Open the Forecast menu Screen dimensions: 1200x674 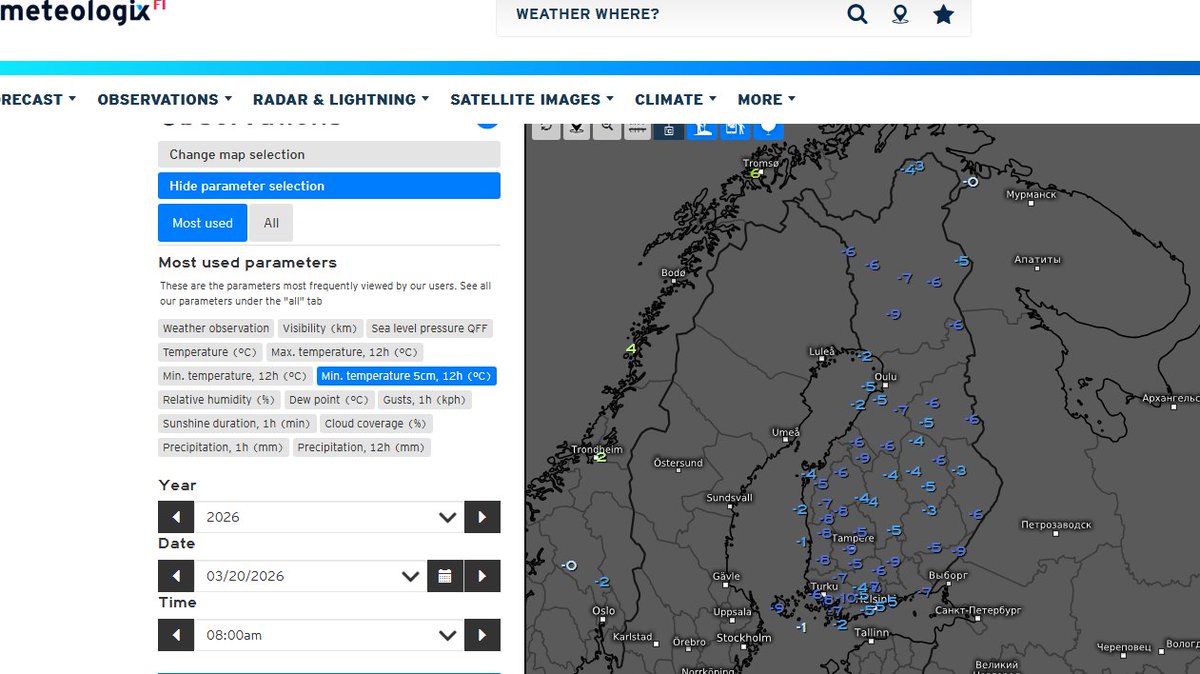(x=38, y=99)
